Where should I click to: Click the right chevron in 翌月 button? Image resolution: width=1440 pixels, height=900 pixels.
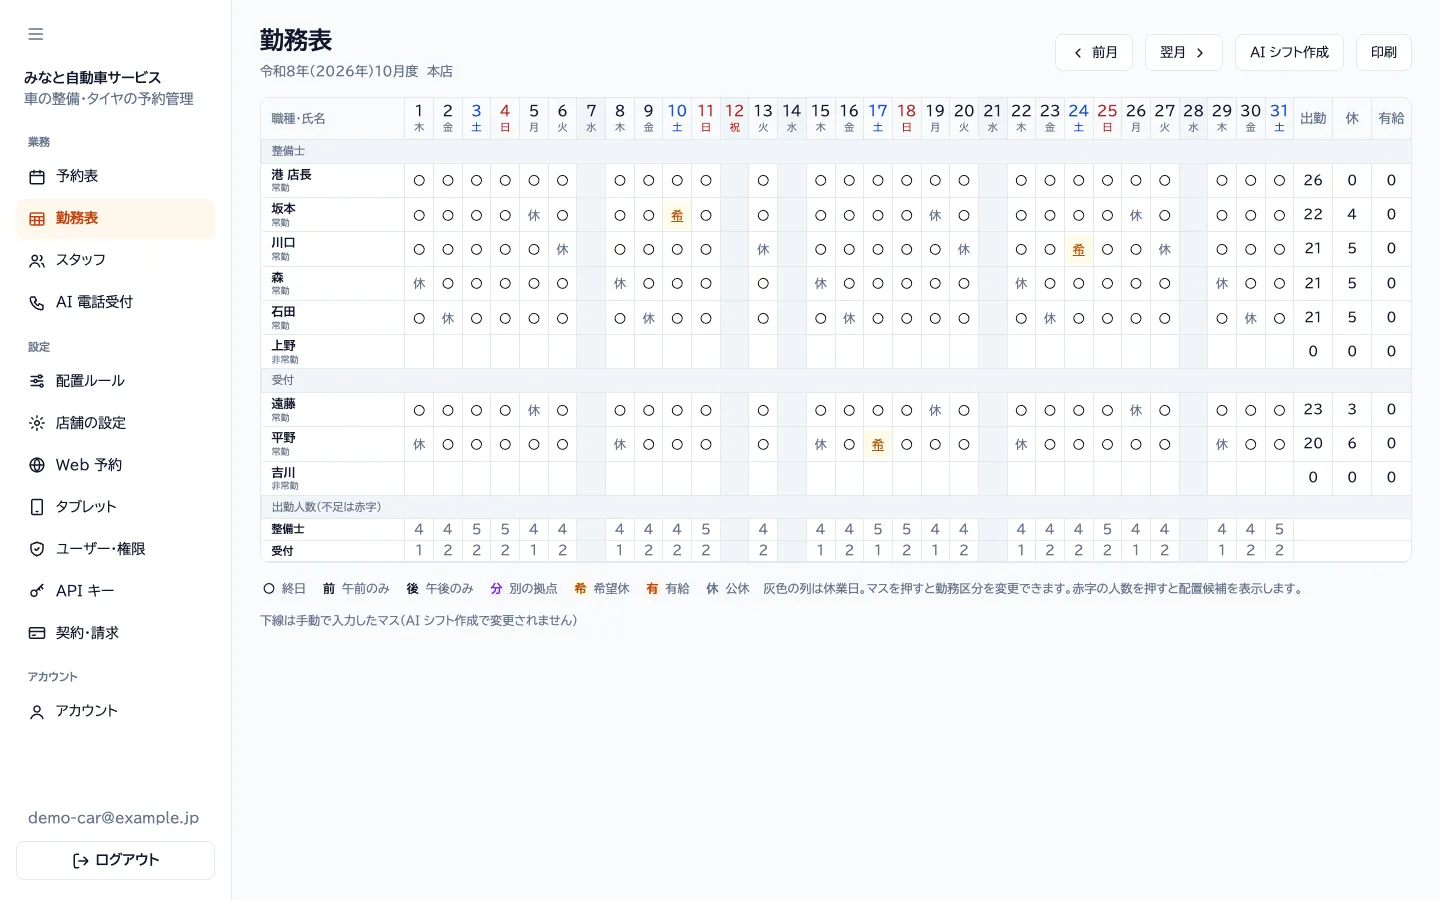[x=1200, y=53]
